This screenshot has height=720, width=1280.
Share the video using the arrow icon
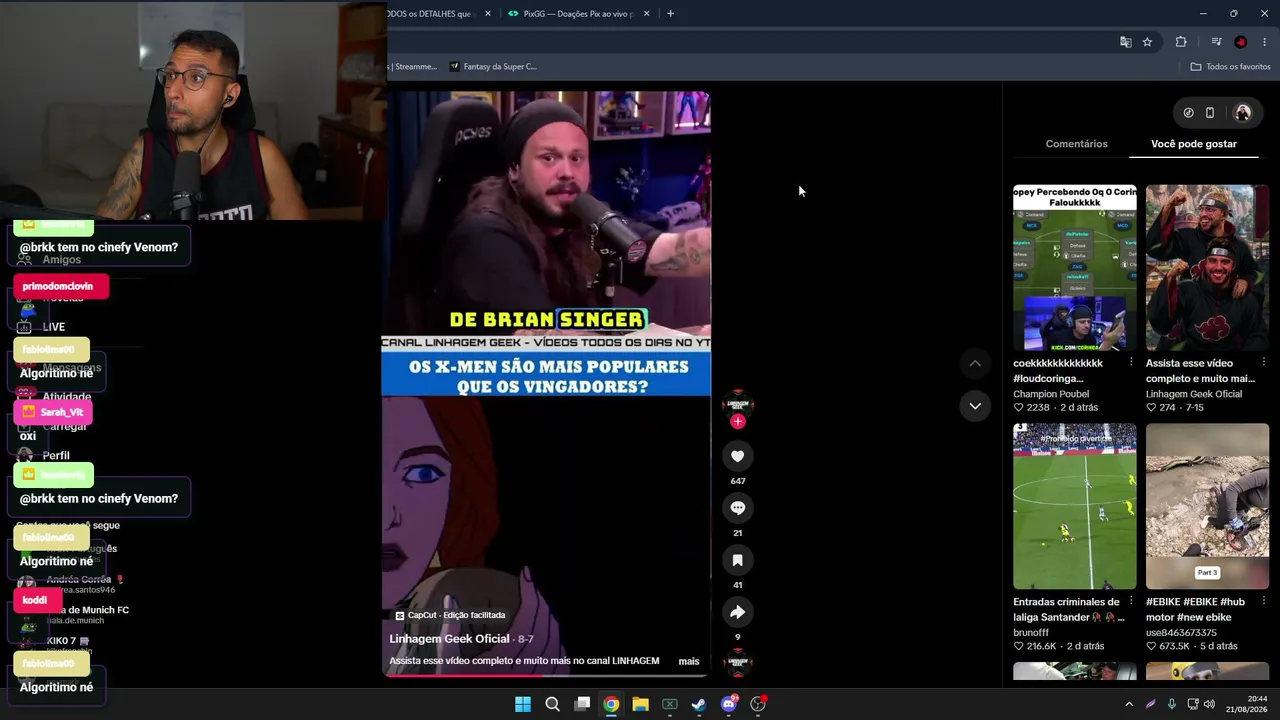[x=737, y=612]
